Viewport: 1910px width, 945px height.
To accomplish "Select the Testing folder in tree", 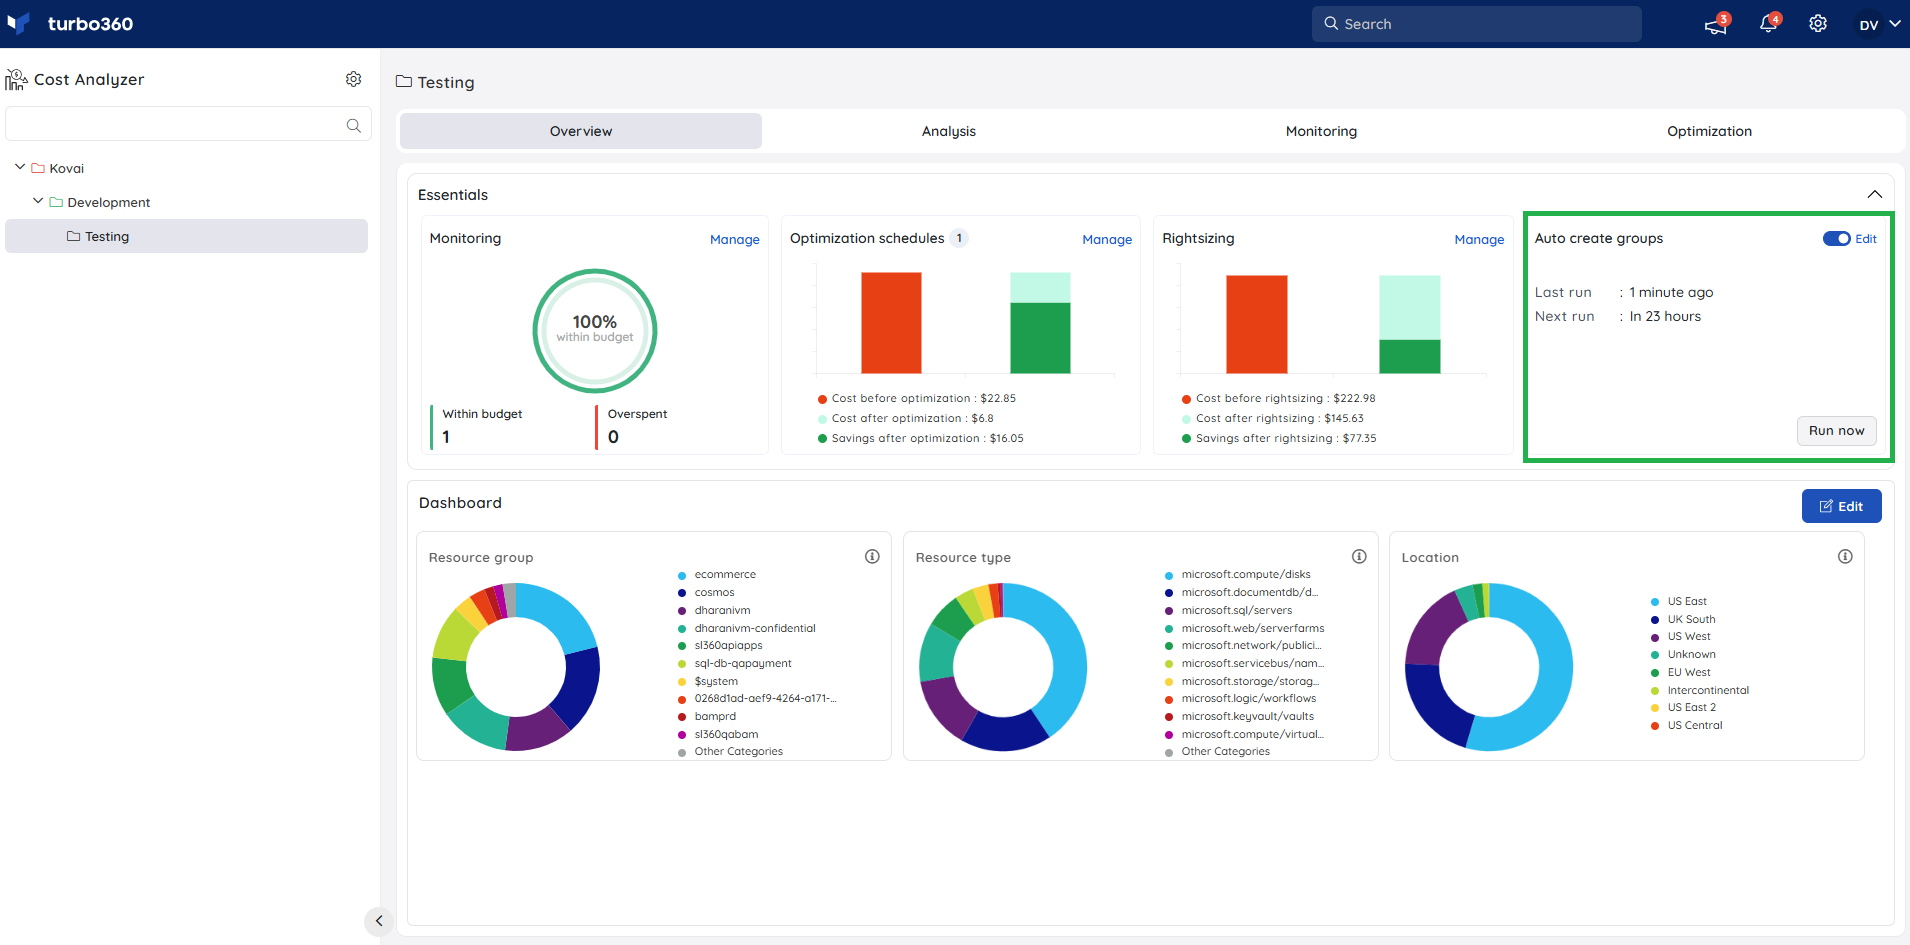I will tap(186, 236).
